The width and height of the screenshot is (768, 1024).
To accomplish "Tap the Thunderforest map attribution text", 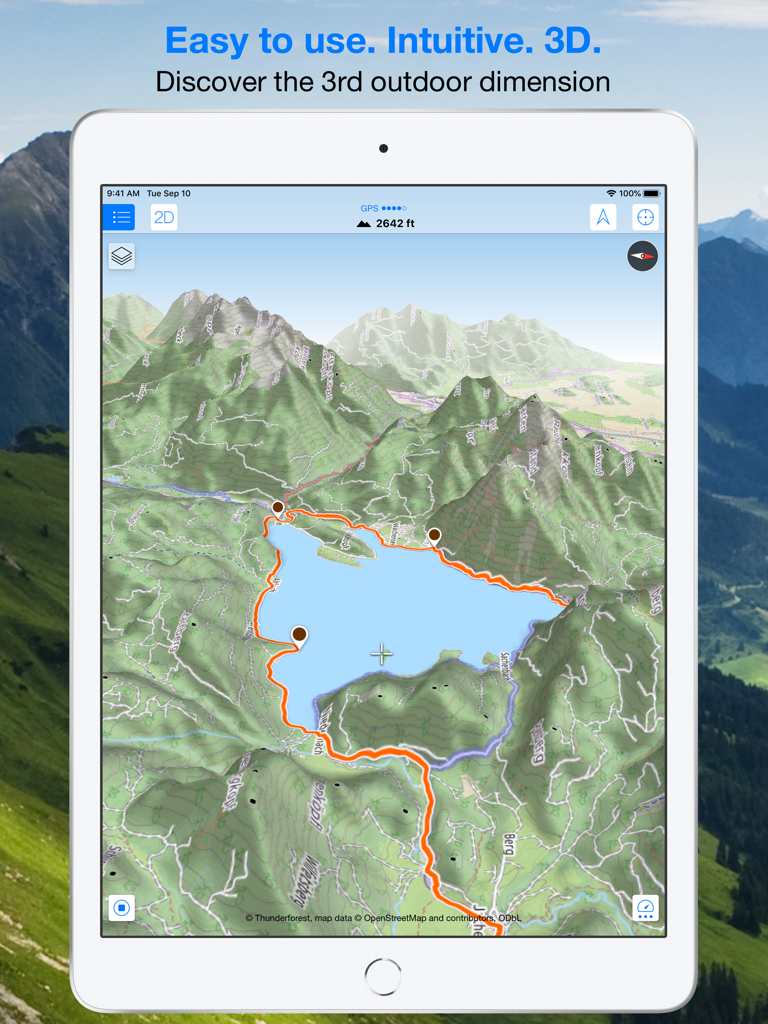I will pos(383,918).
